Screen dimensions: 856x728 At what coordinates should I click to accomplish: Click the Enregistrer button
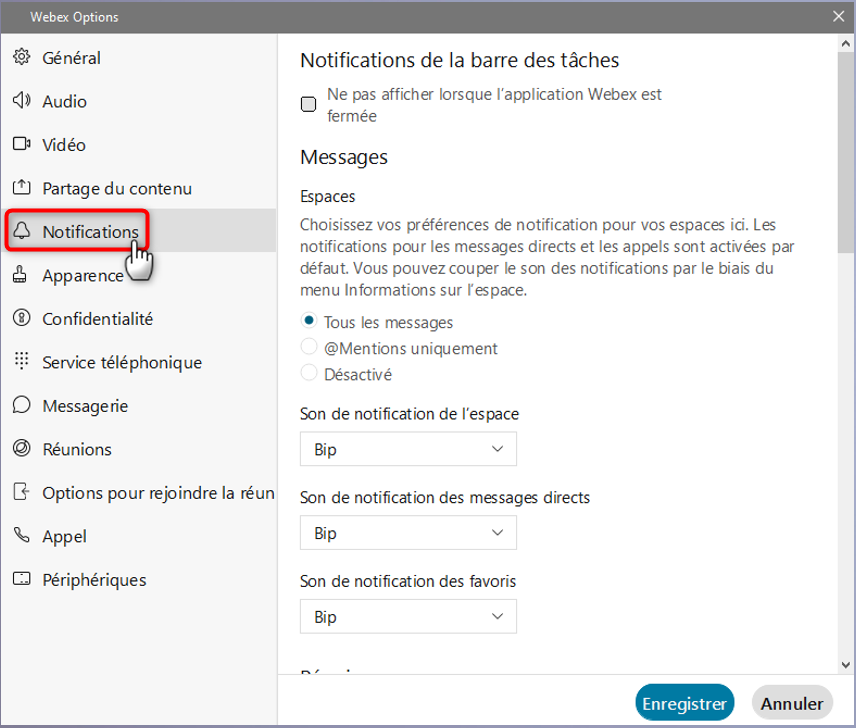coord(684,702)
